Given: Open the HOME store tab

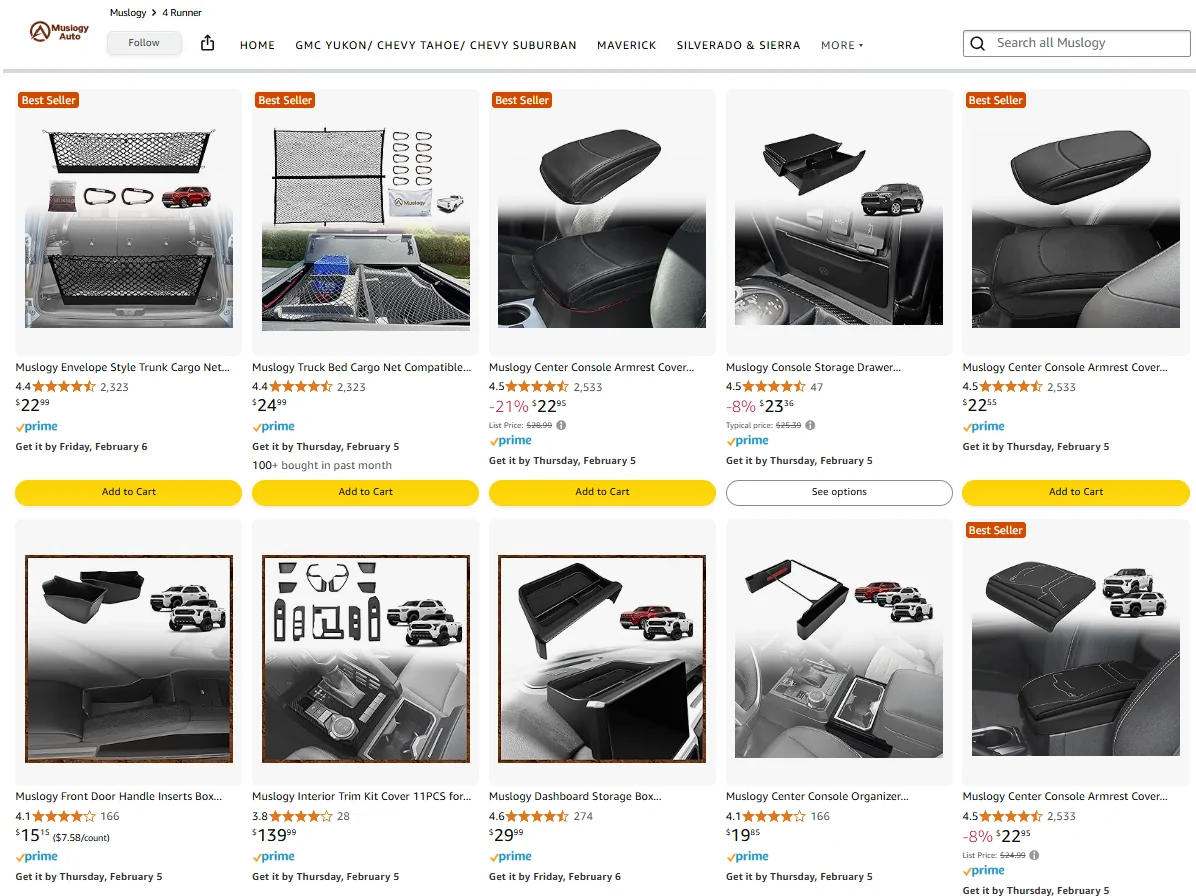Looking at the screenshot, I should [x=257, y=45].
